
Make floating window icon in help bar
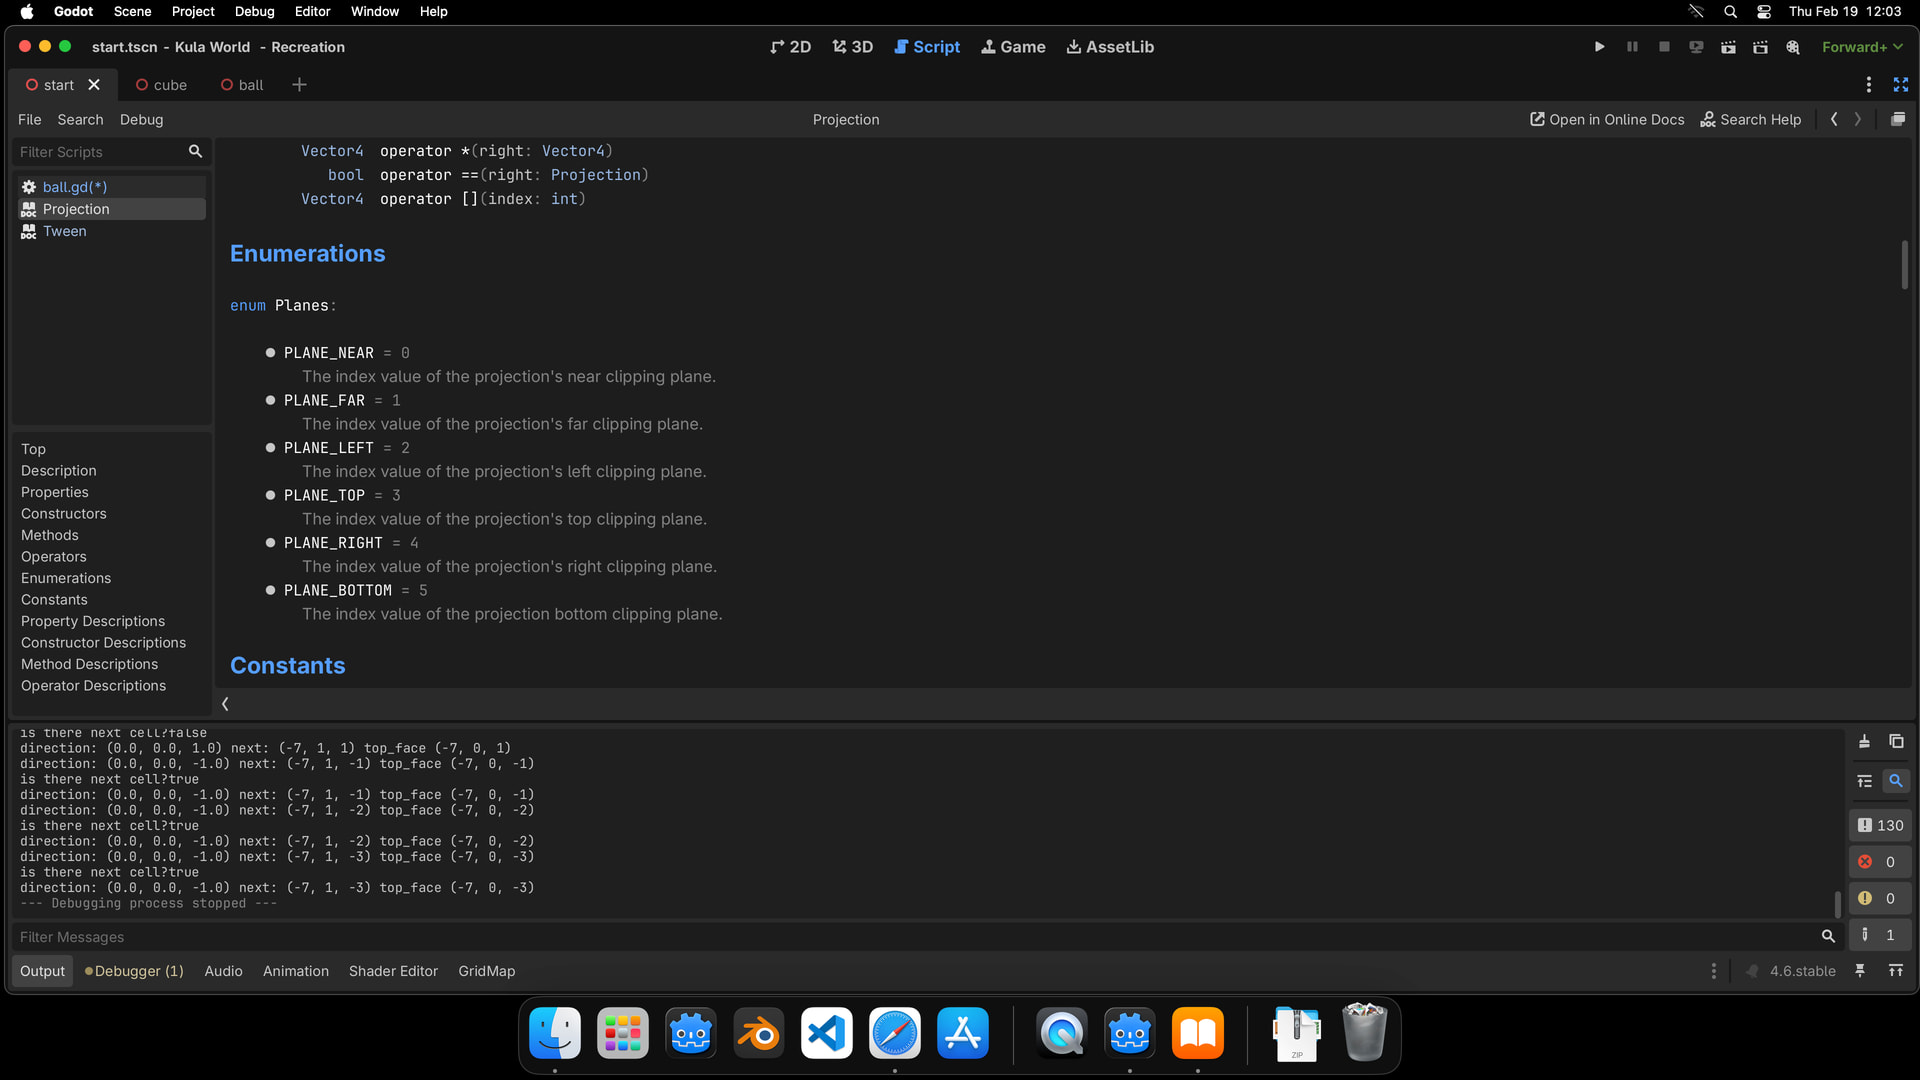tap(1897, 119)
